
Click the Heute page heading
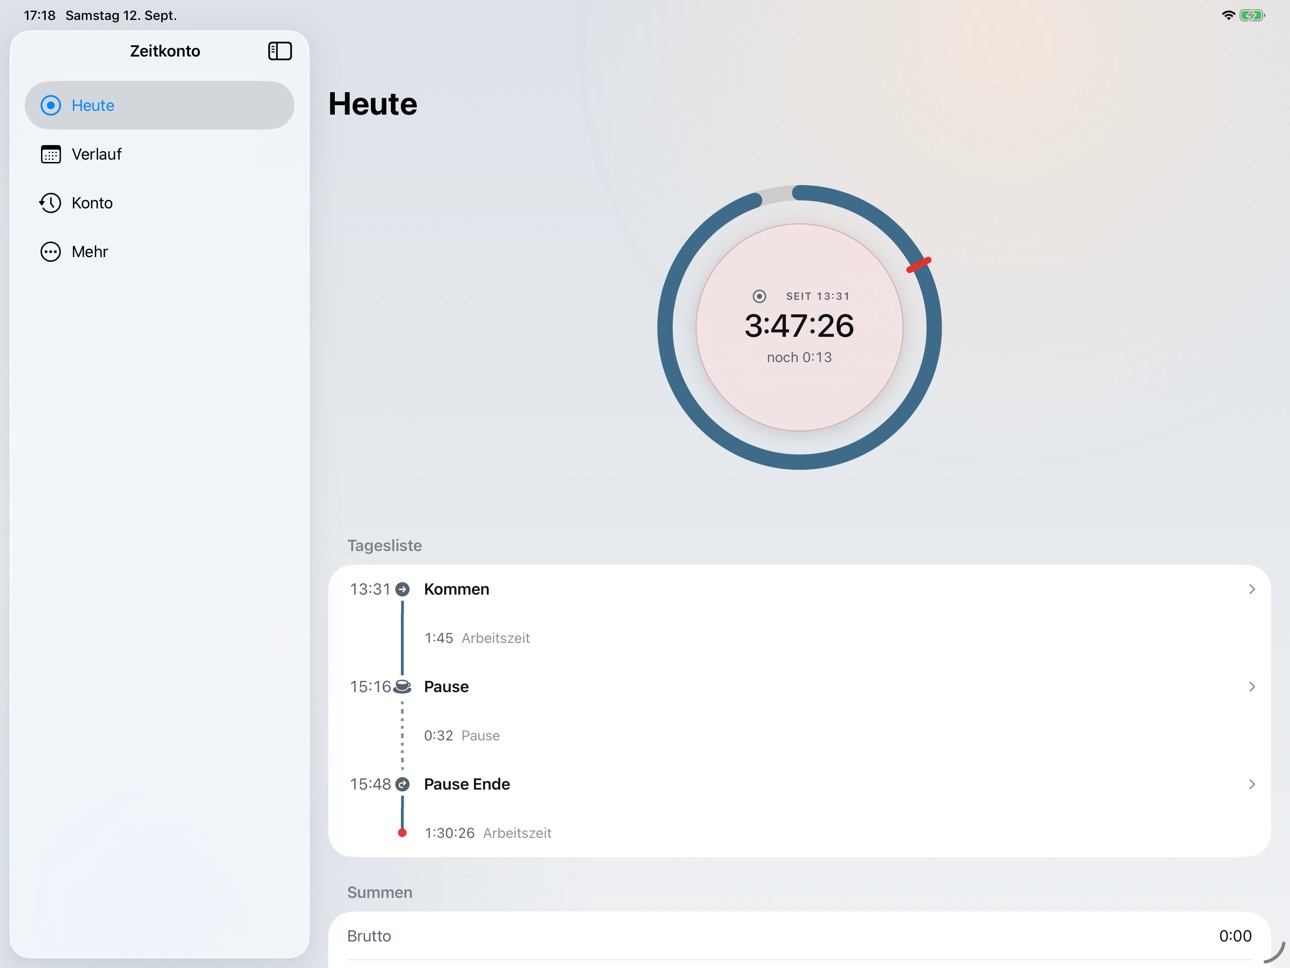point(373,104)
